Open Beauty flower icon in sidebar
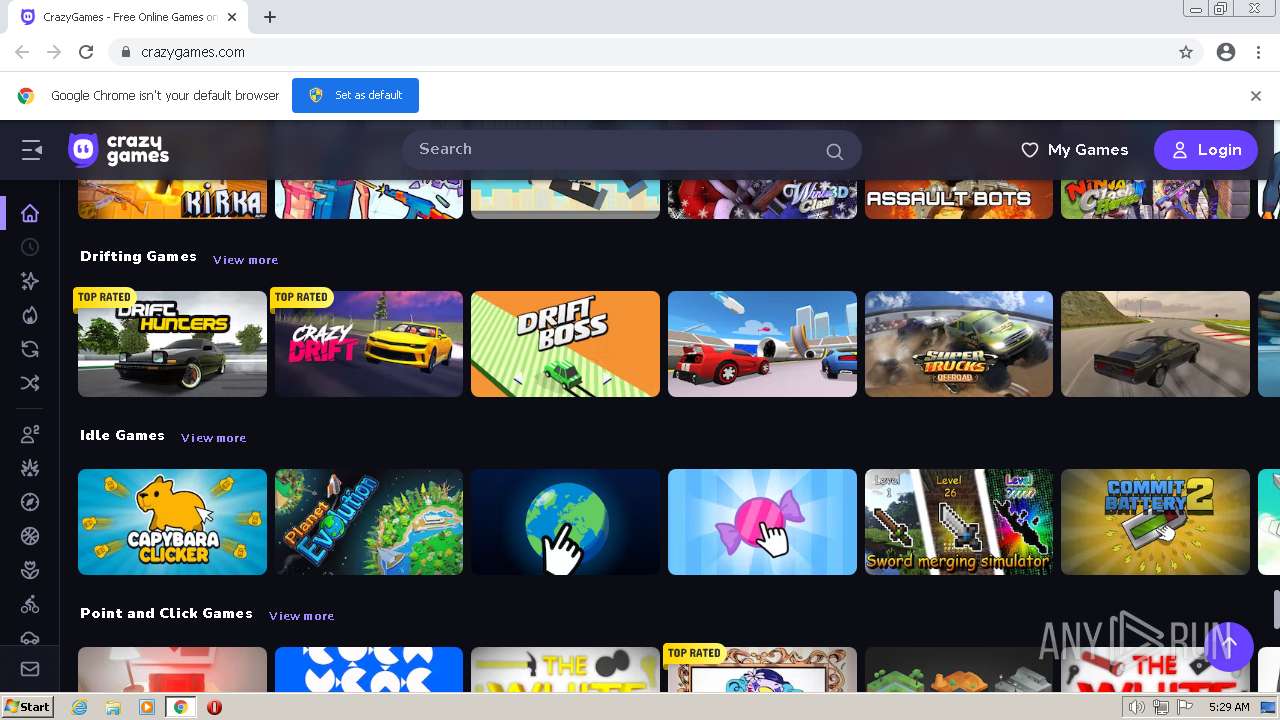The width and height of the screenshot is (1280, 720). [x=30, y=570]
